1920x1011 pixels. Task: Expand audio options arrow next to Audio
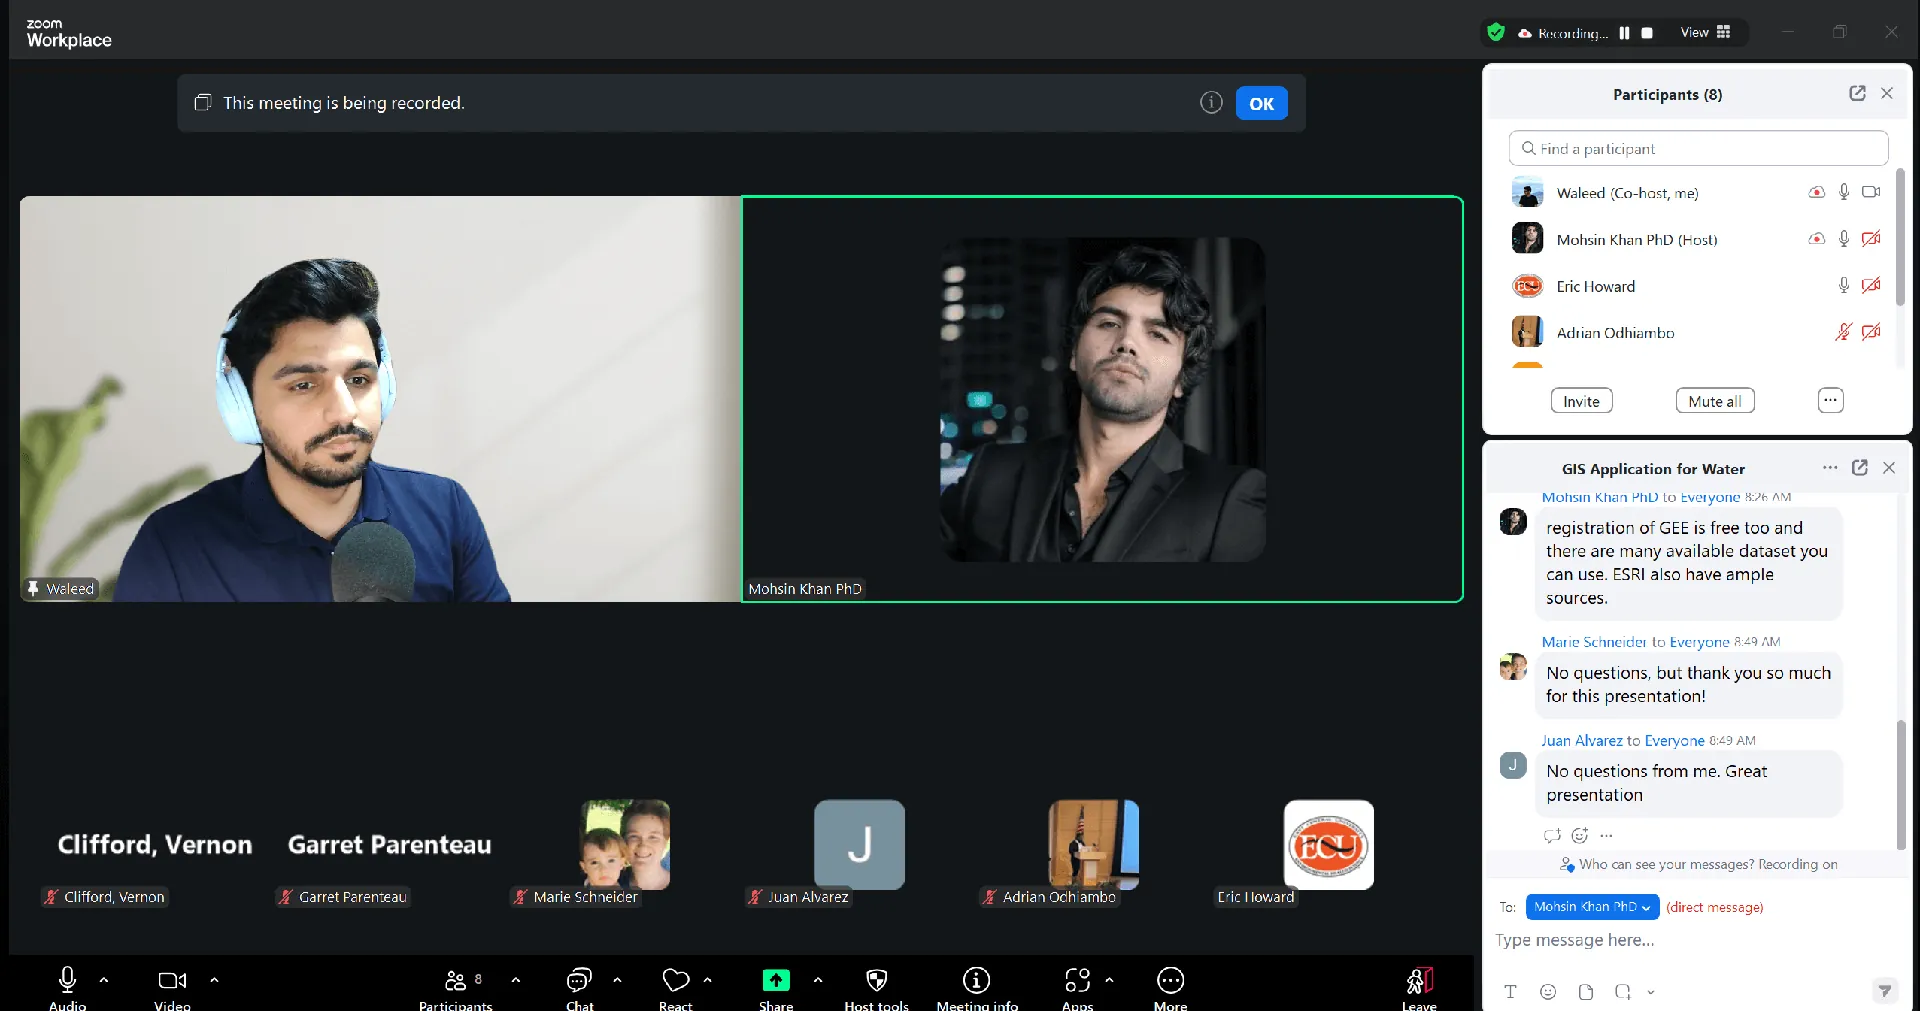(104, 980)
